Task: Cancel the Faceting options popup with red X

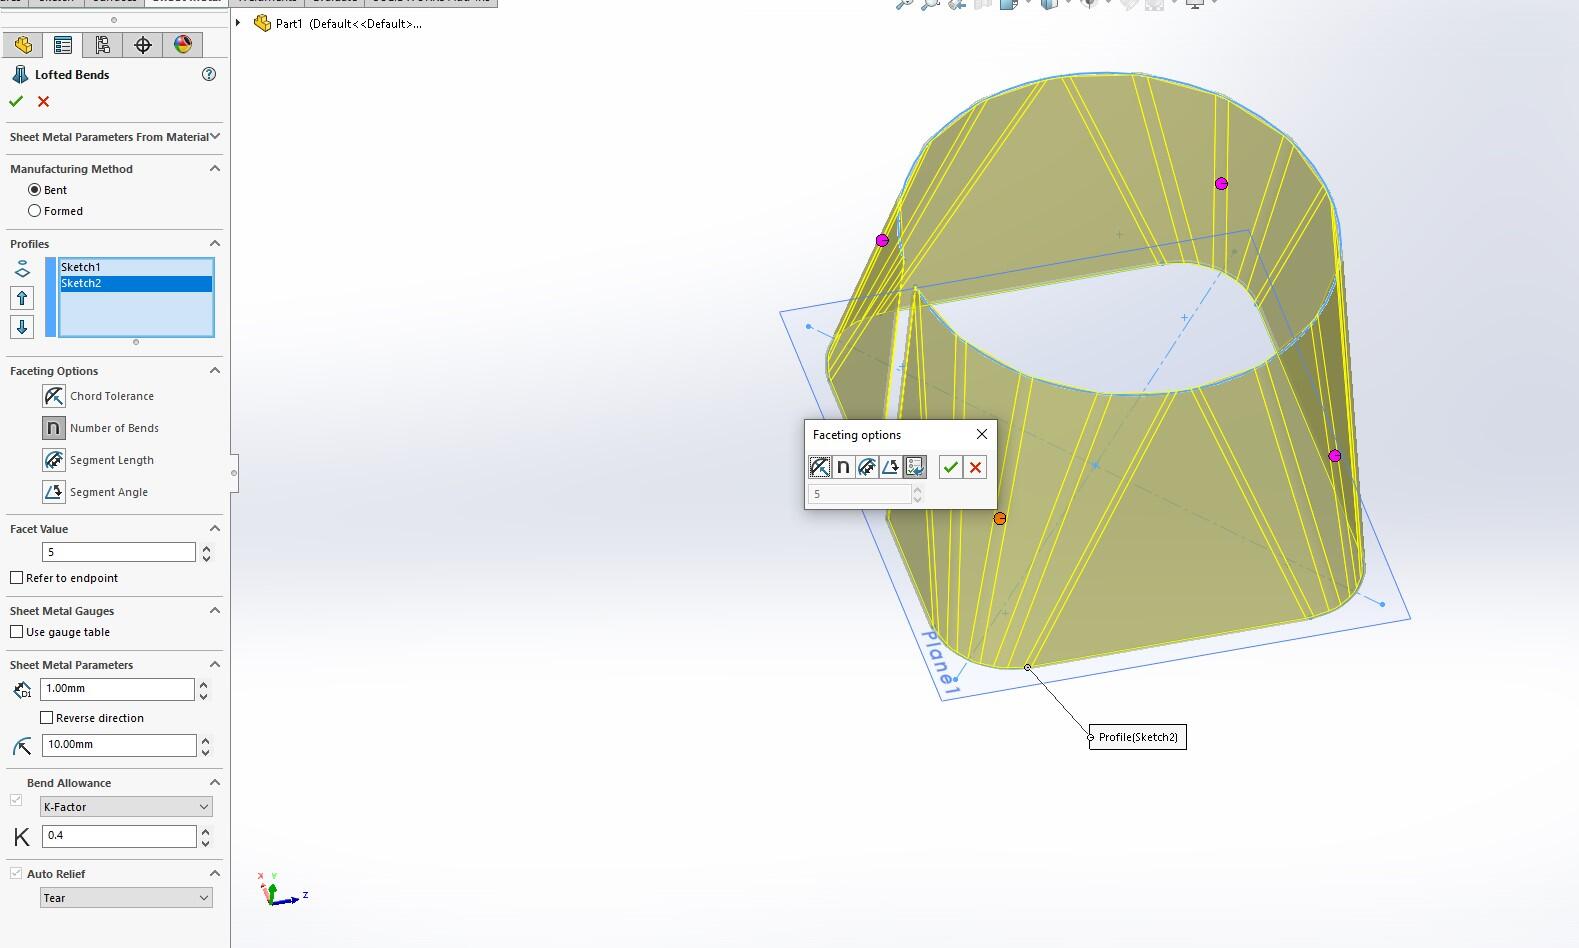Action: (x=976, y=467)
